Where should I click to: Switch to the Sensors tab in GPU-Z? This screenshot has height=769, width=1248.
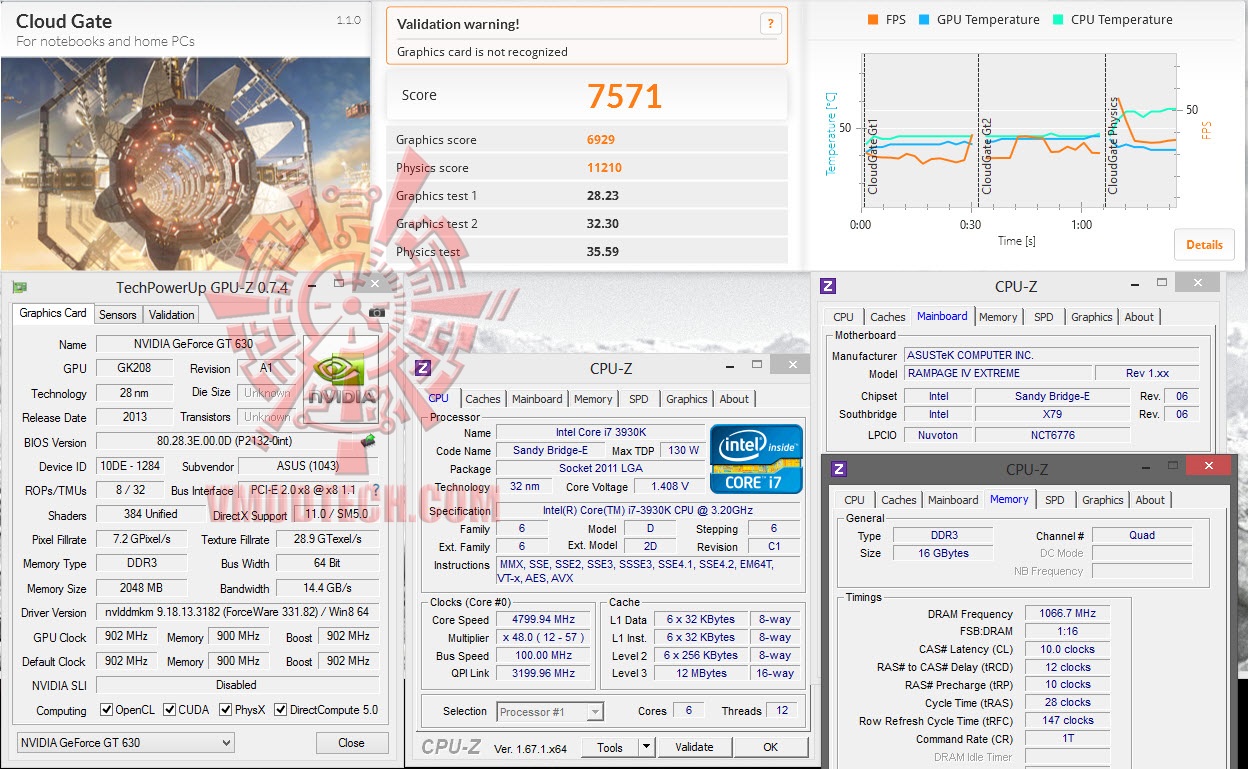click(x=117, y=314)
